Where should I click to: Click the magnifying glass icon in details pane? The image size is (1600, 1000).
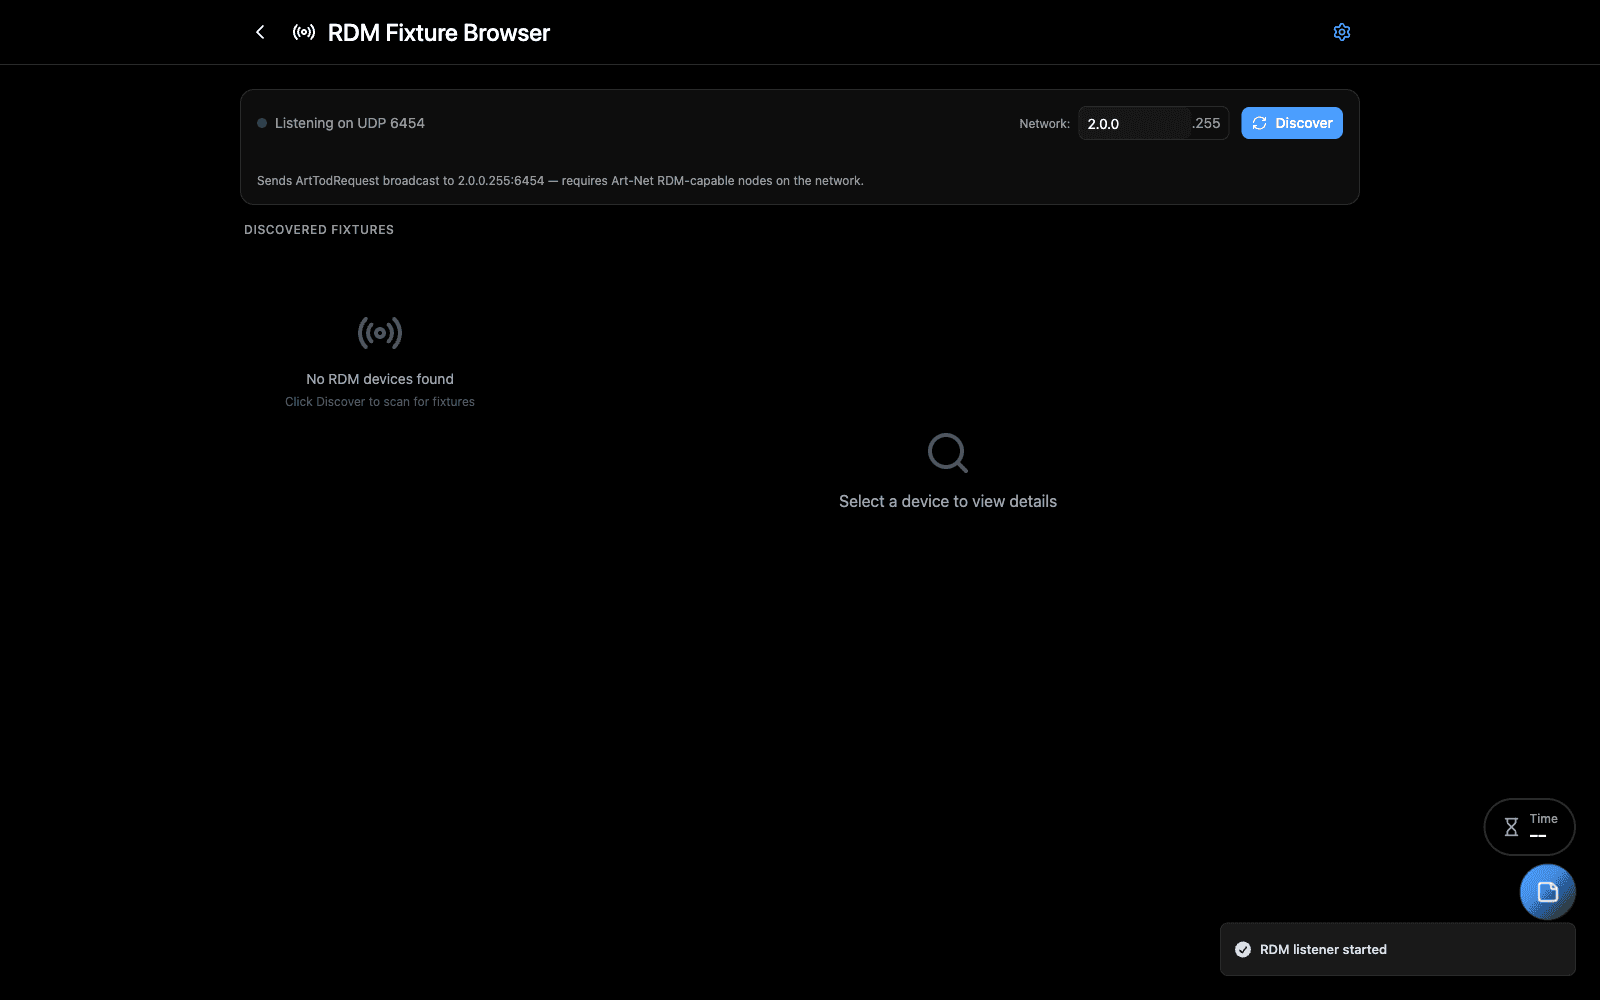click(x=948, y=453)
